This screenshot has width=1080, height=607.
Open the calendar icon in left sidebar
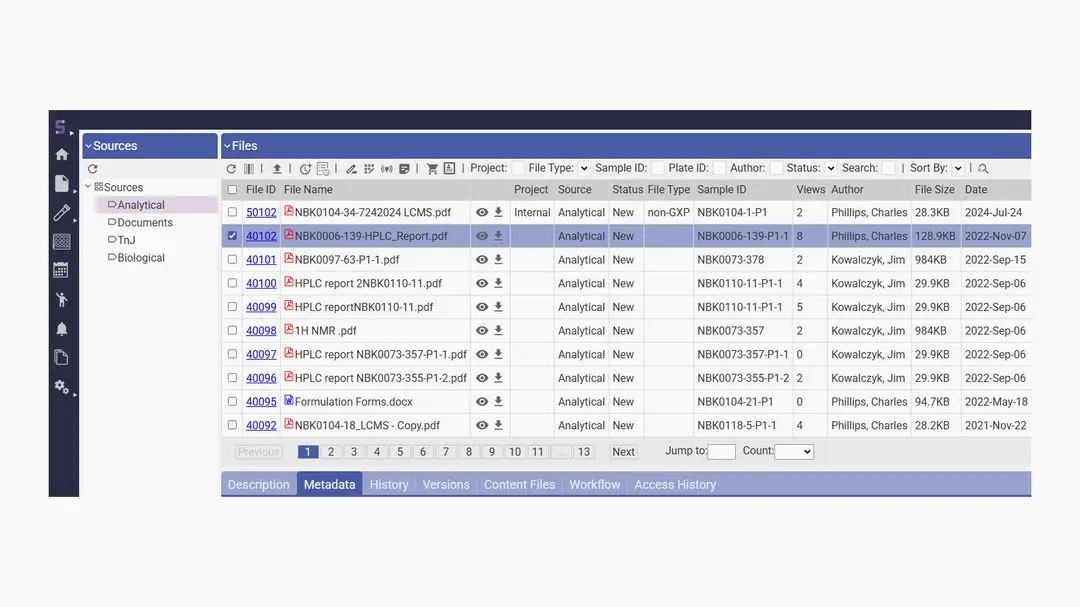61,270
